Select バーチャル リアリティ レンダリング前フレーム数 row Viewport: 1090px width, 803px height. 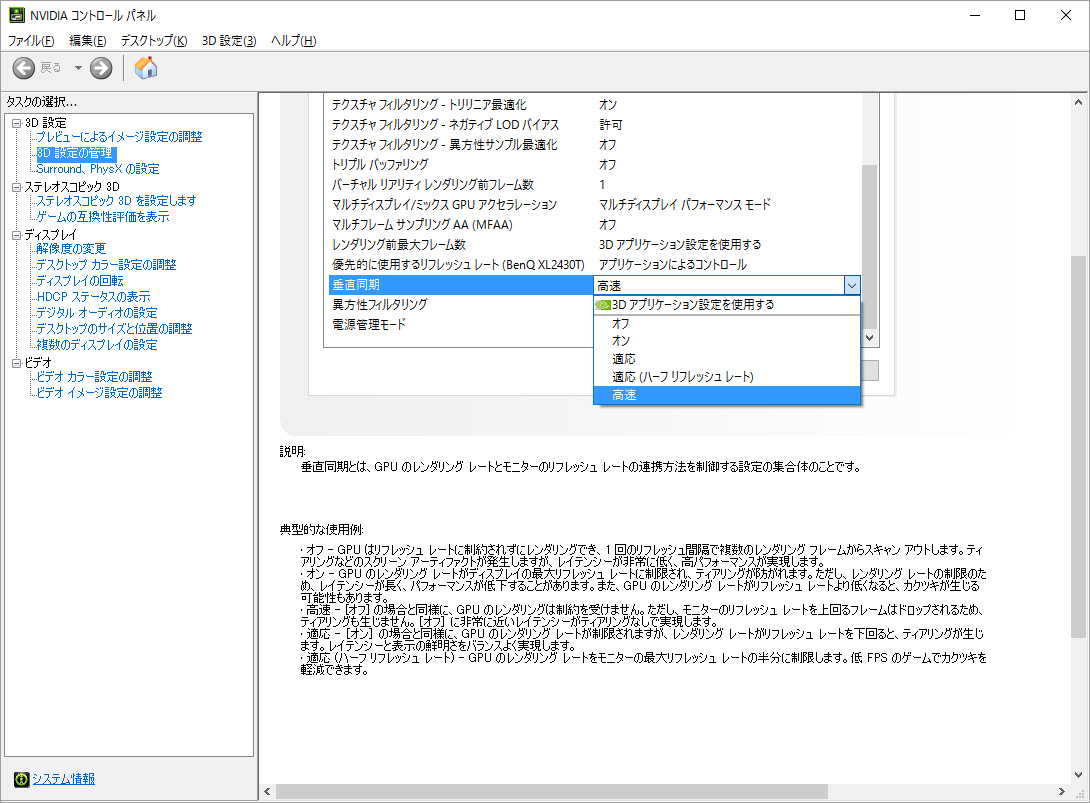click(x=594, y=185)
